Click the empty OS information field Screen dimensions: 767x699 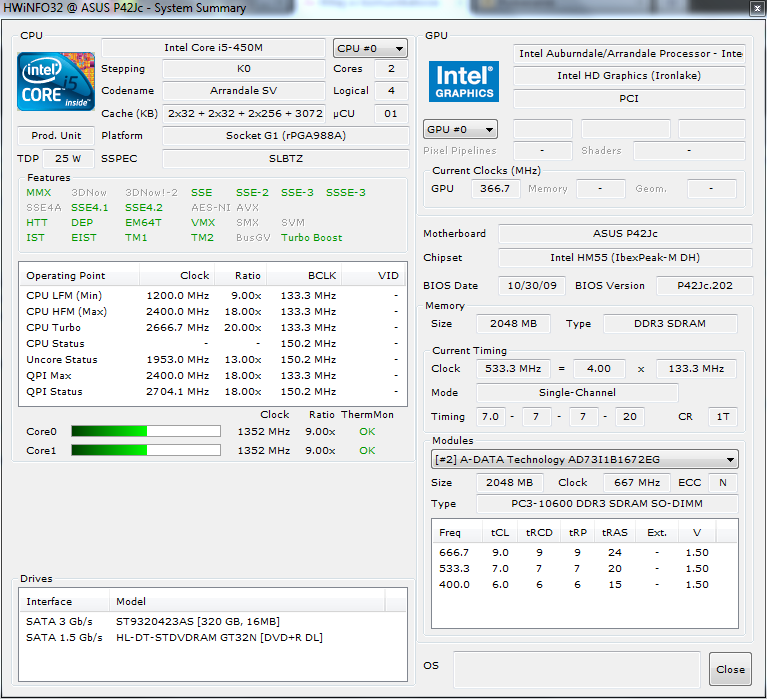coord(577,669)
